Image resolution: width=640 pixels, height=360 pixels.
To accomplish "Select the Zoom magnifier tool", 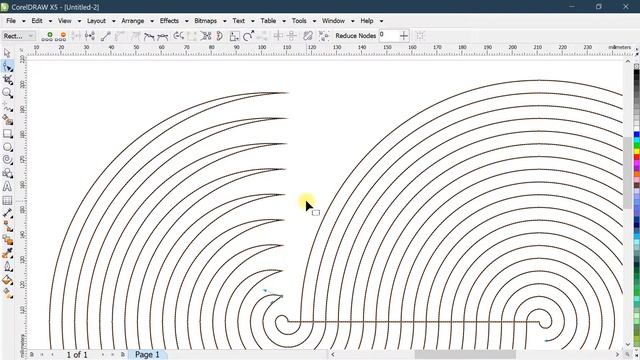I will coord(7,93).
